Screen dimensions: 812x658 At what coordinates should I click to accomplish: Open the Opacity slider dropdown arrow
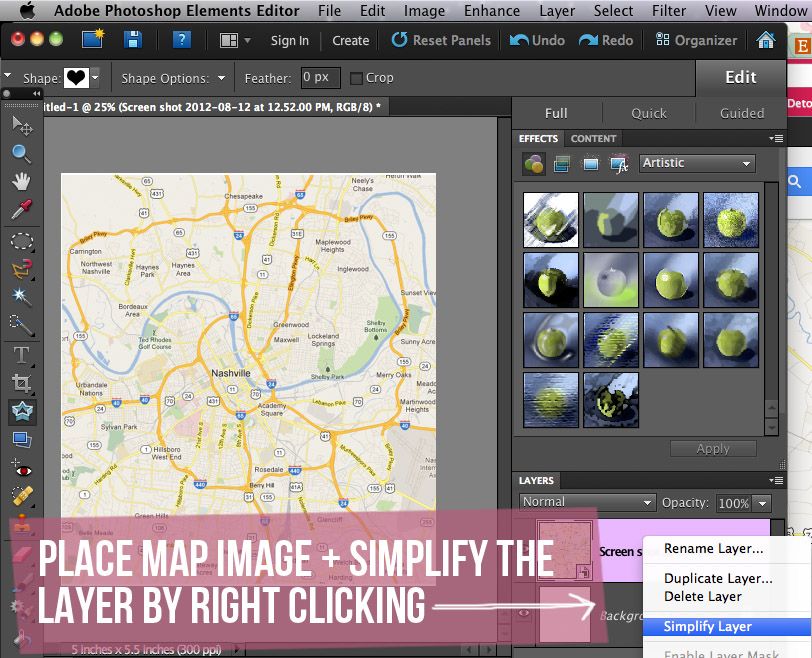click(x=762, y=503)
